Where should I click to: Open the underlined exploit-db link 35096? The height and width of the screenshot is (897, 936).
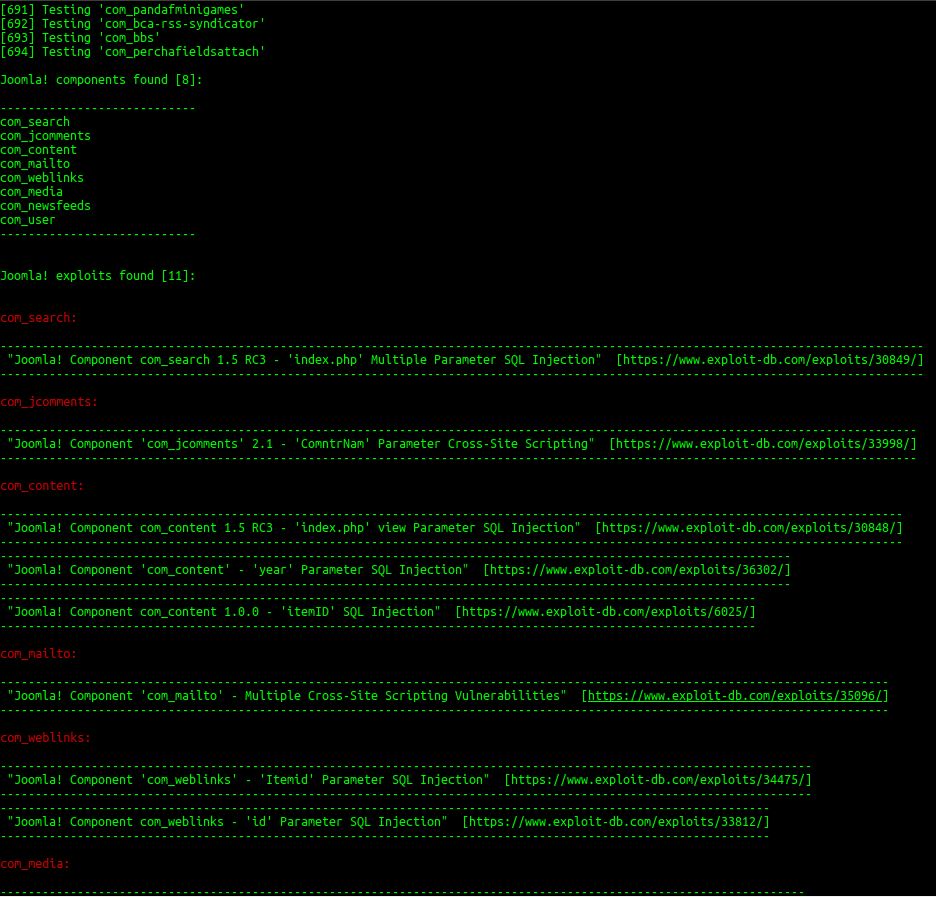[734, 696]
